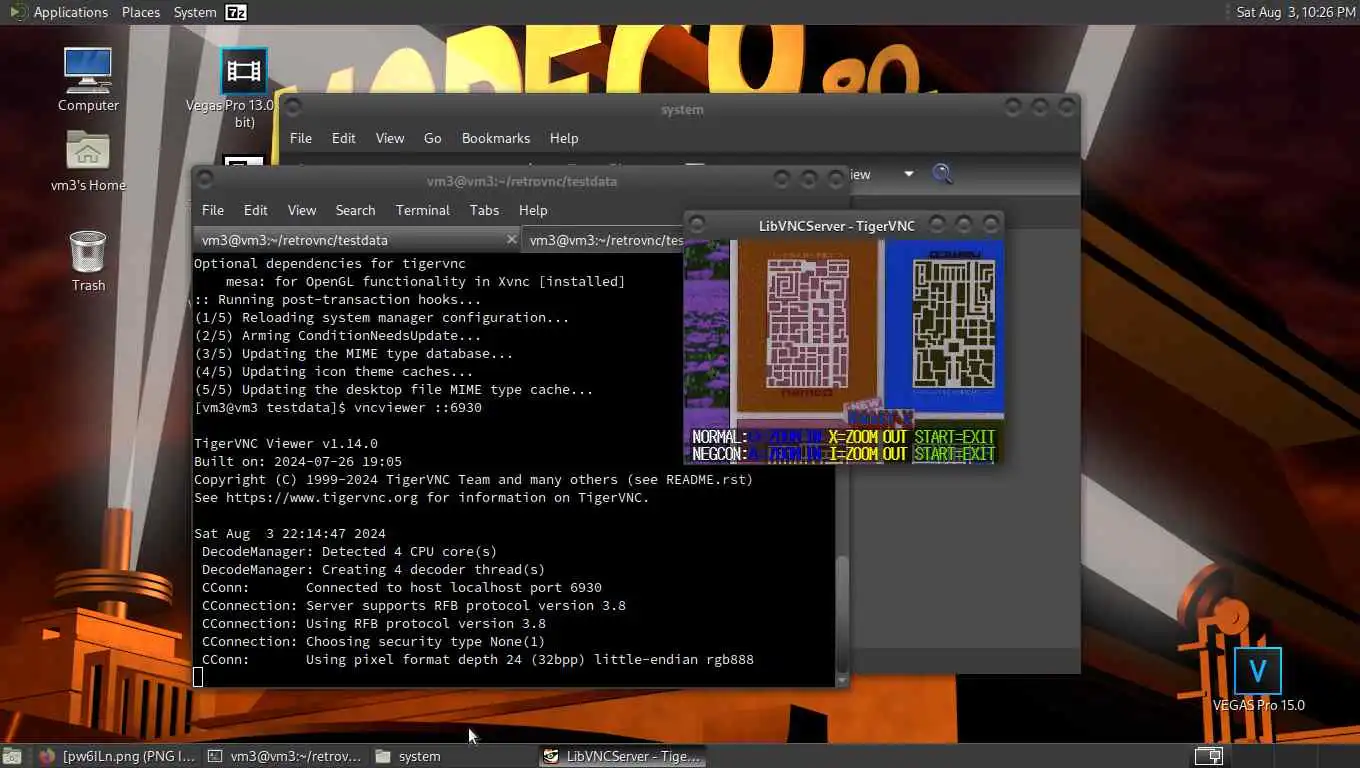Image resolution: width=1360 pixels, height=768 pixels.
Task: Open Bookmarks menu in system file manager
Action: [x=496, y=138]
